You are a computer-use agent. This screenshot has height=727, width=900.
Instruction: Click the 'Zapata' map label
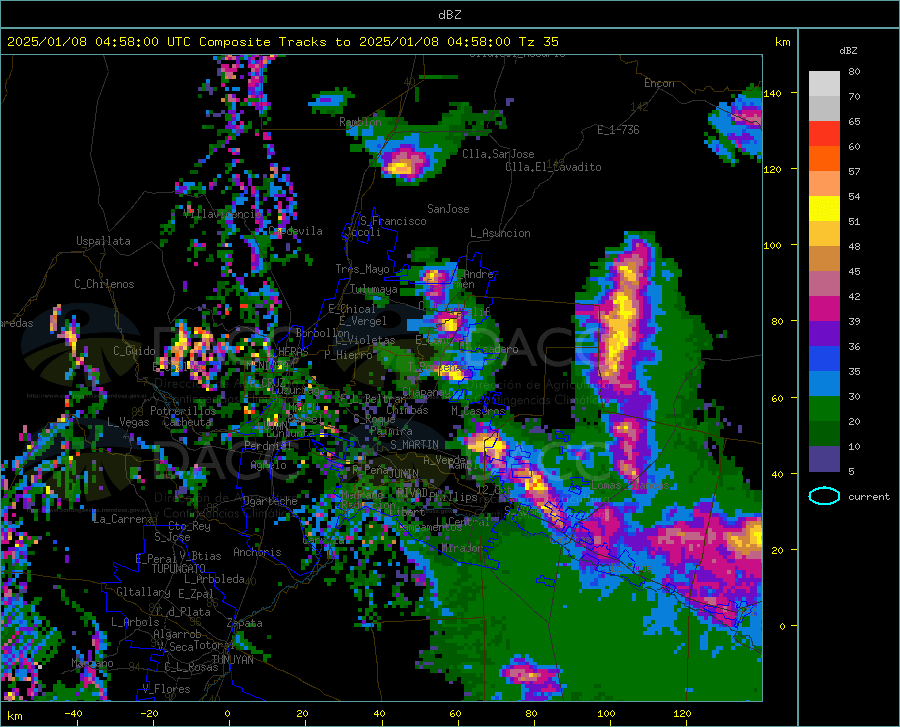coord(245,623)
